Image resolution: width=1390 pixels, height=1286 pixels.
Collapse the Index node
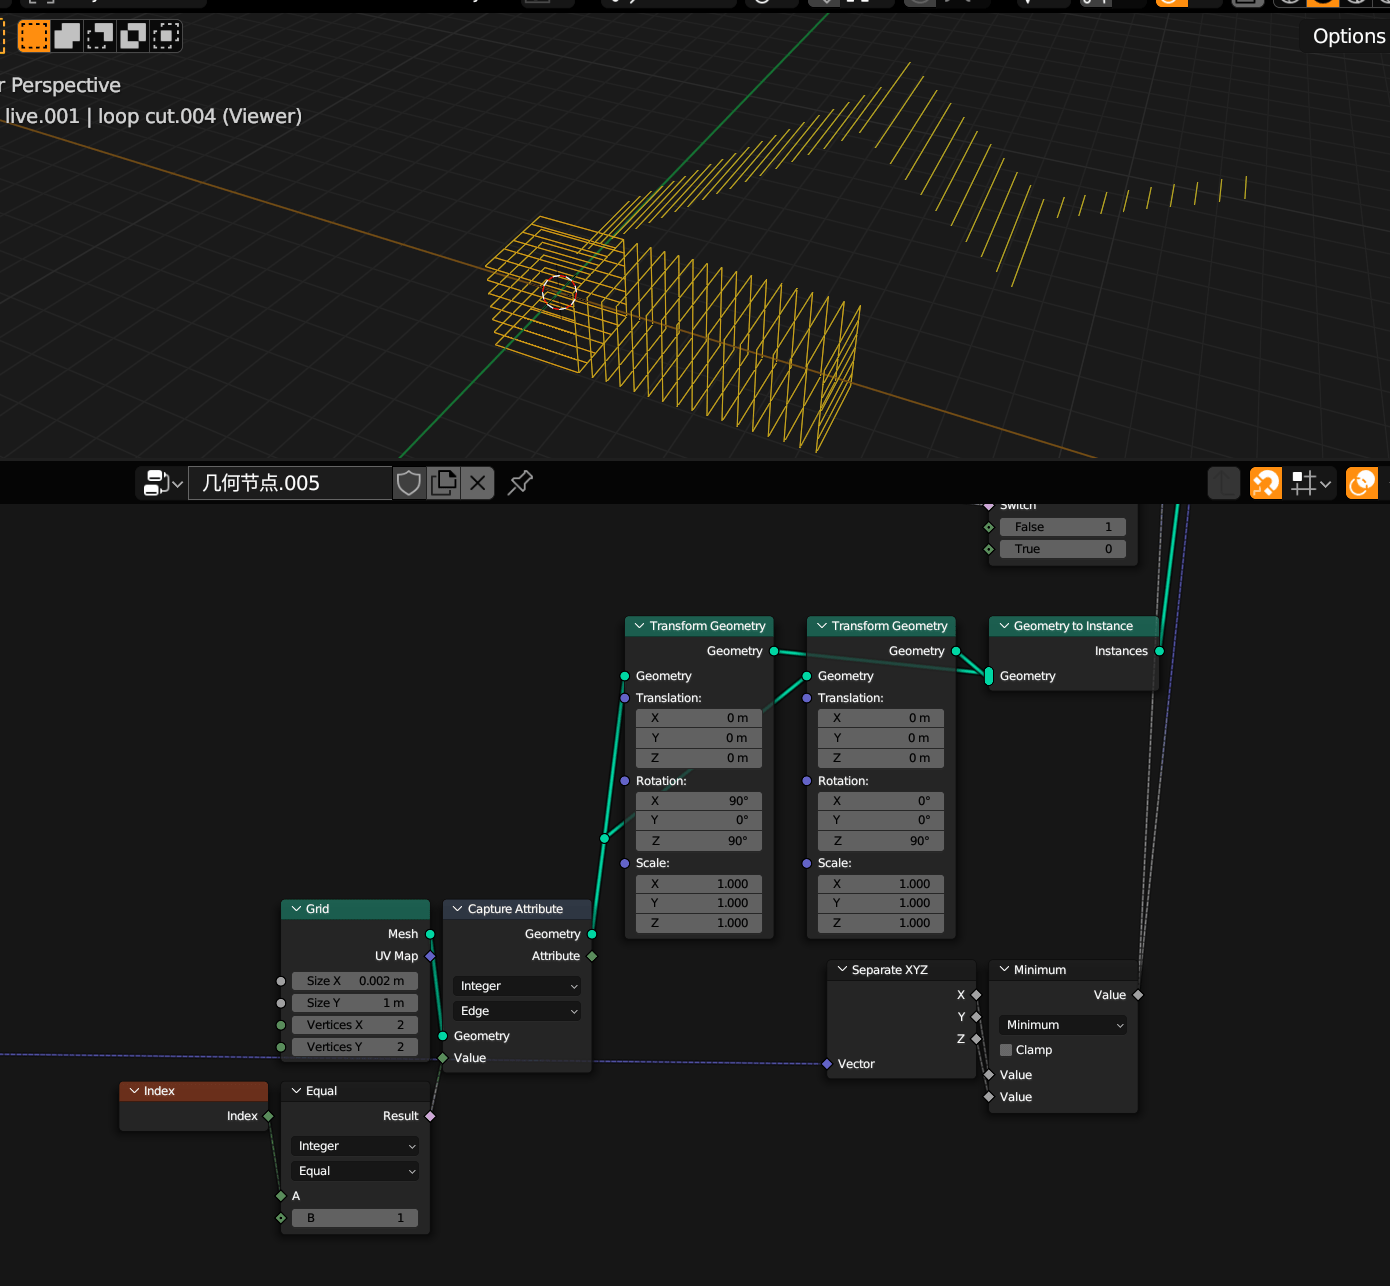pos(134,1091)
